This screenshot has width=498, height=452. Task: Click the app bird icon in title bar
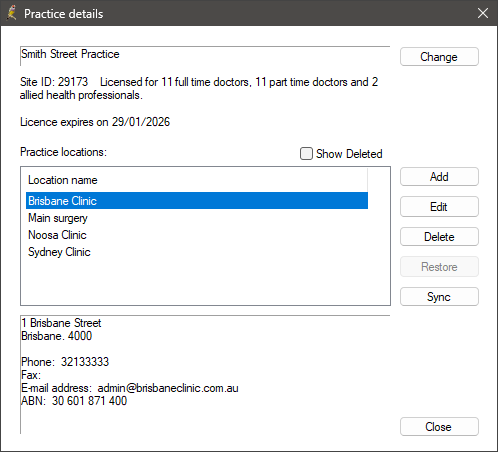point(12,13)
